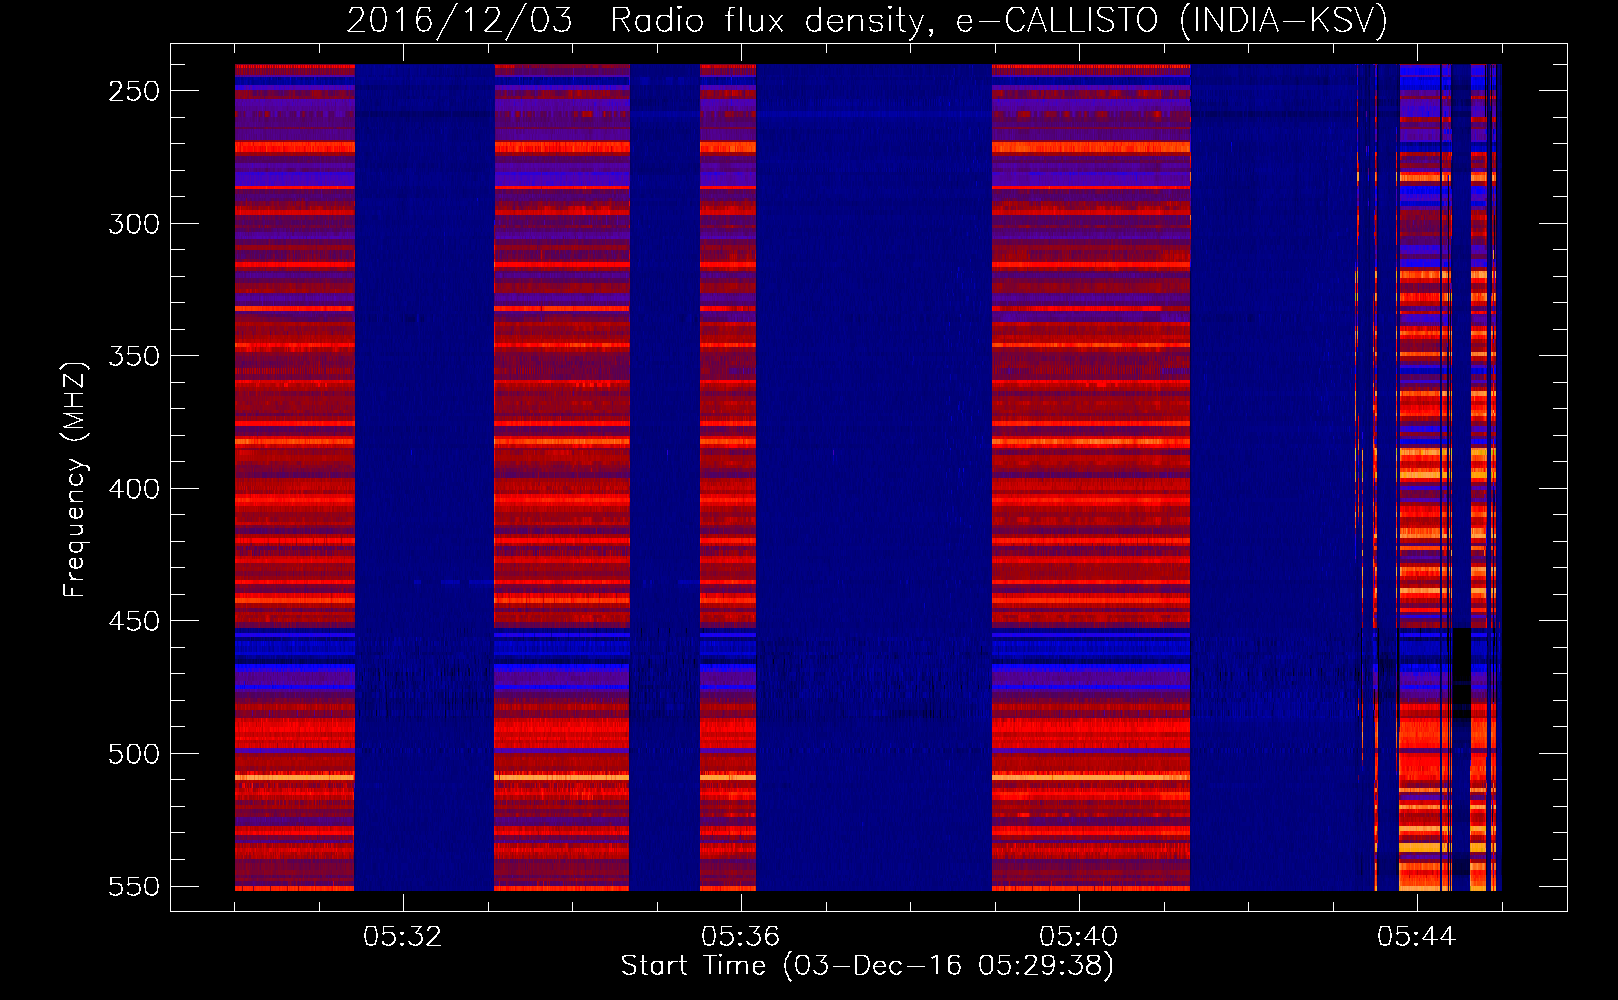Image resolution: width=1618 pixels, height=1000 pixels.
Task: Click the 450 frequency tick label
Action: (x=134, y=622)
